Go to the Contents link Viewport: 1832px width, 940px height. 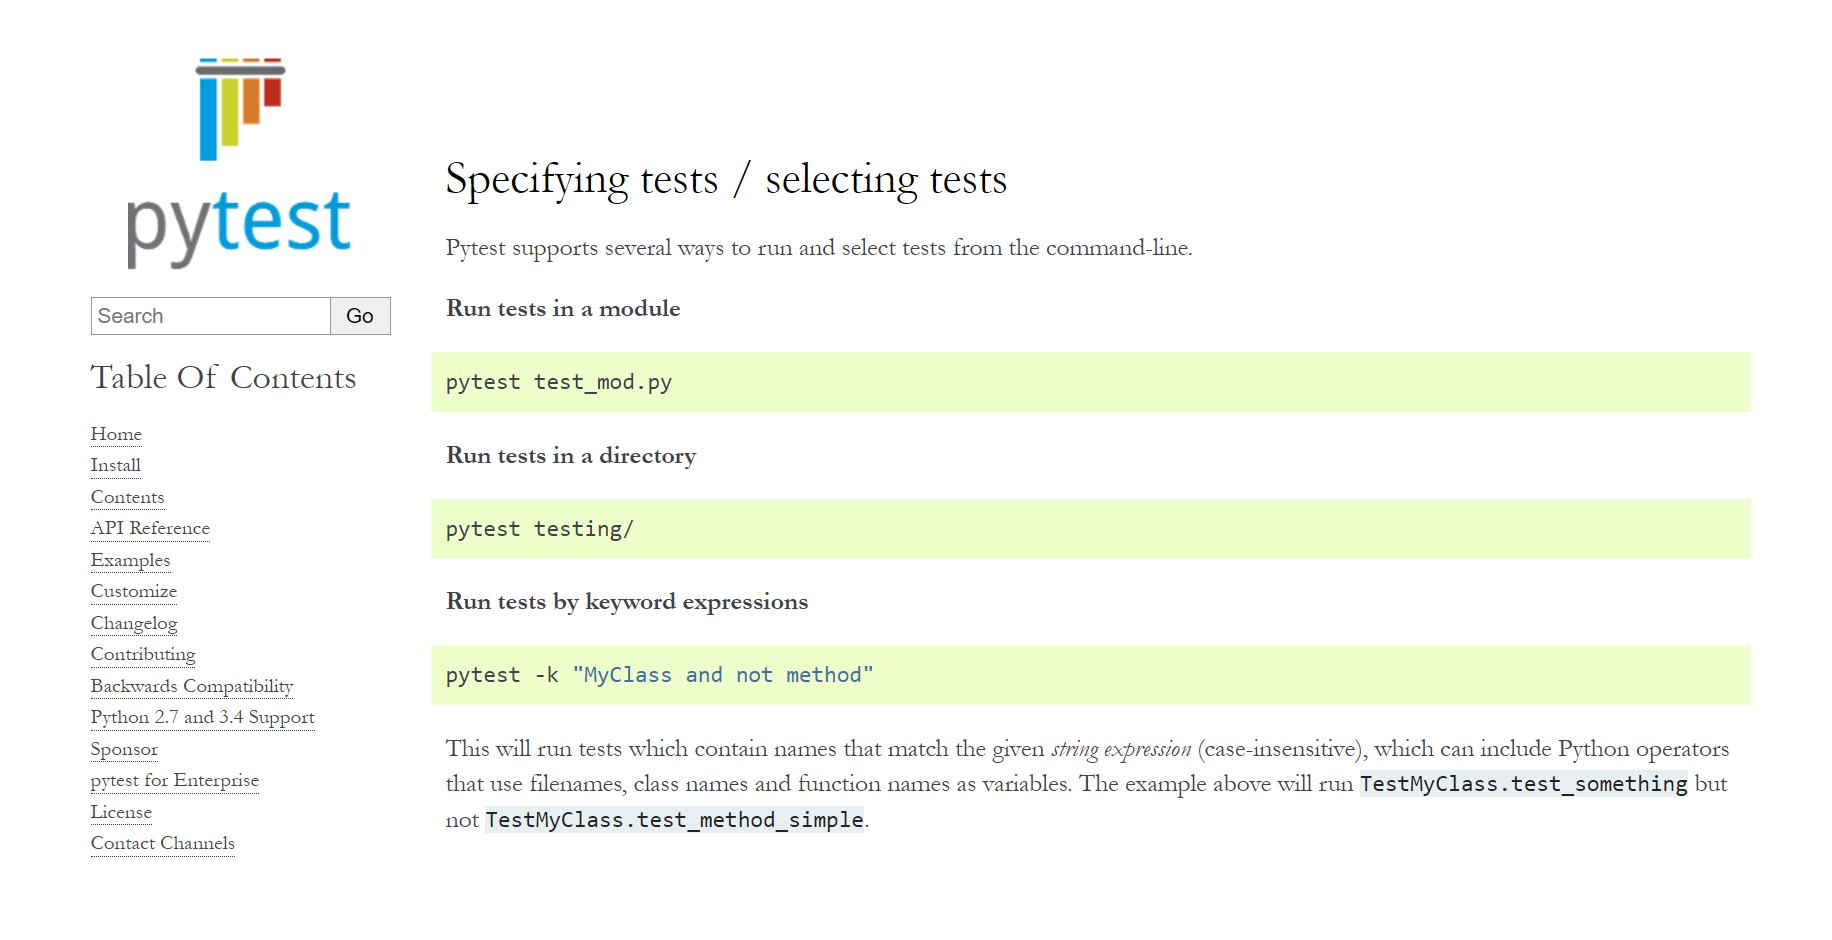127,497
